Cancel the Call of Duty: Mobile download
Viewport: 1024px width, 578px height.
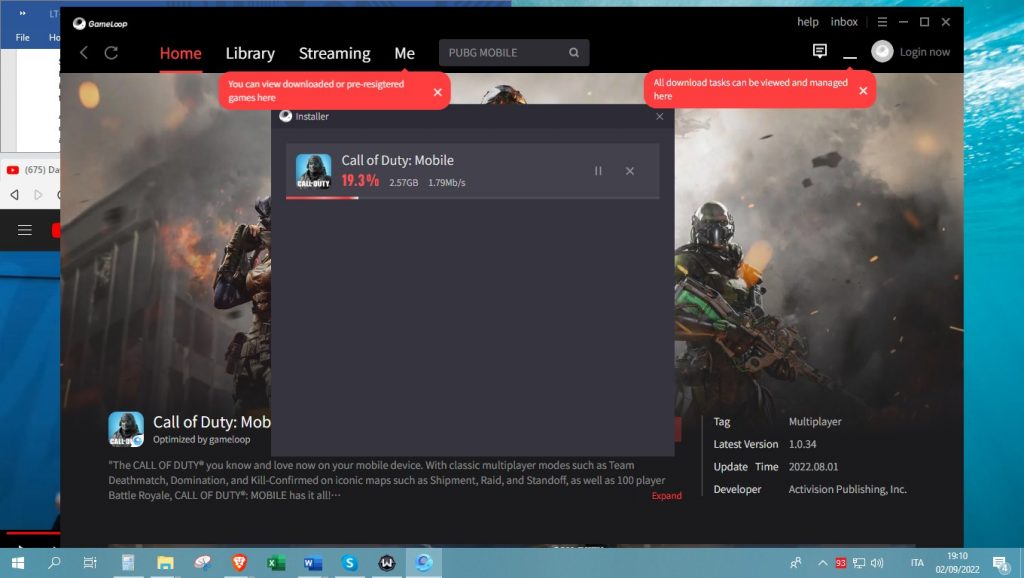tap(630, 171)
